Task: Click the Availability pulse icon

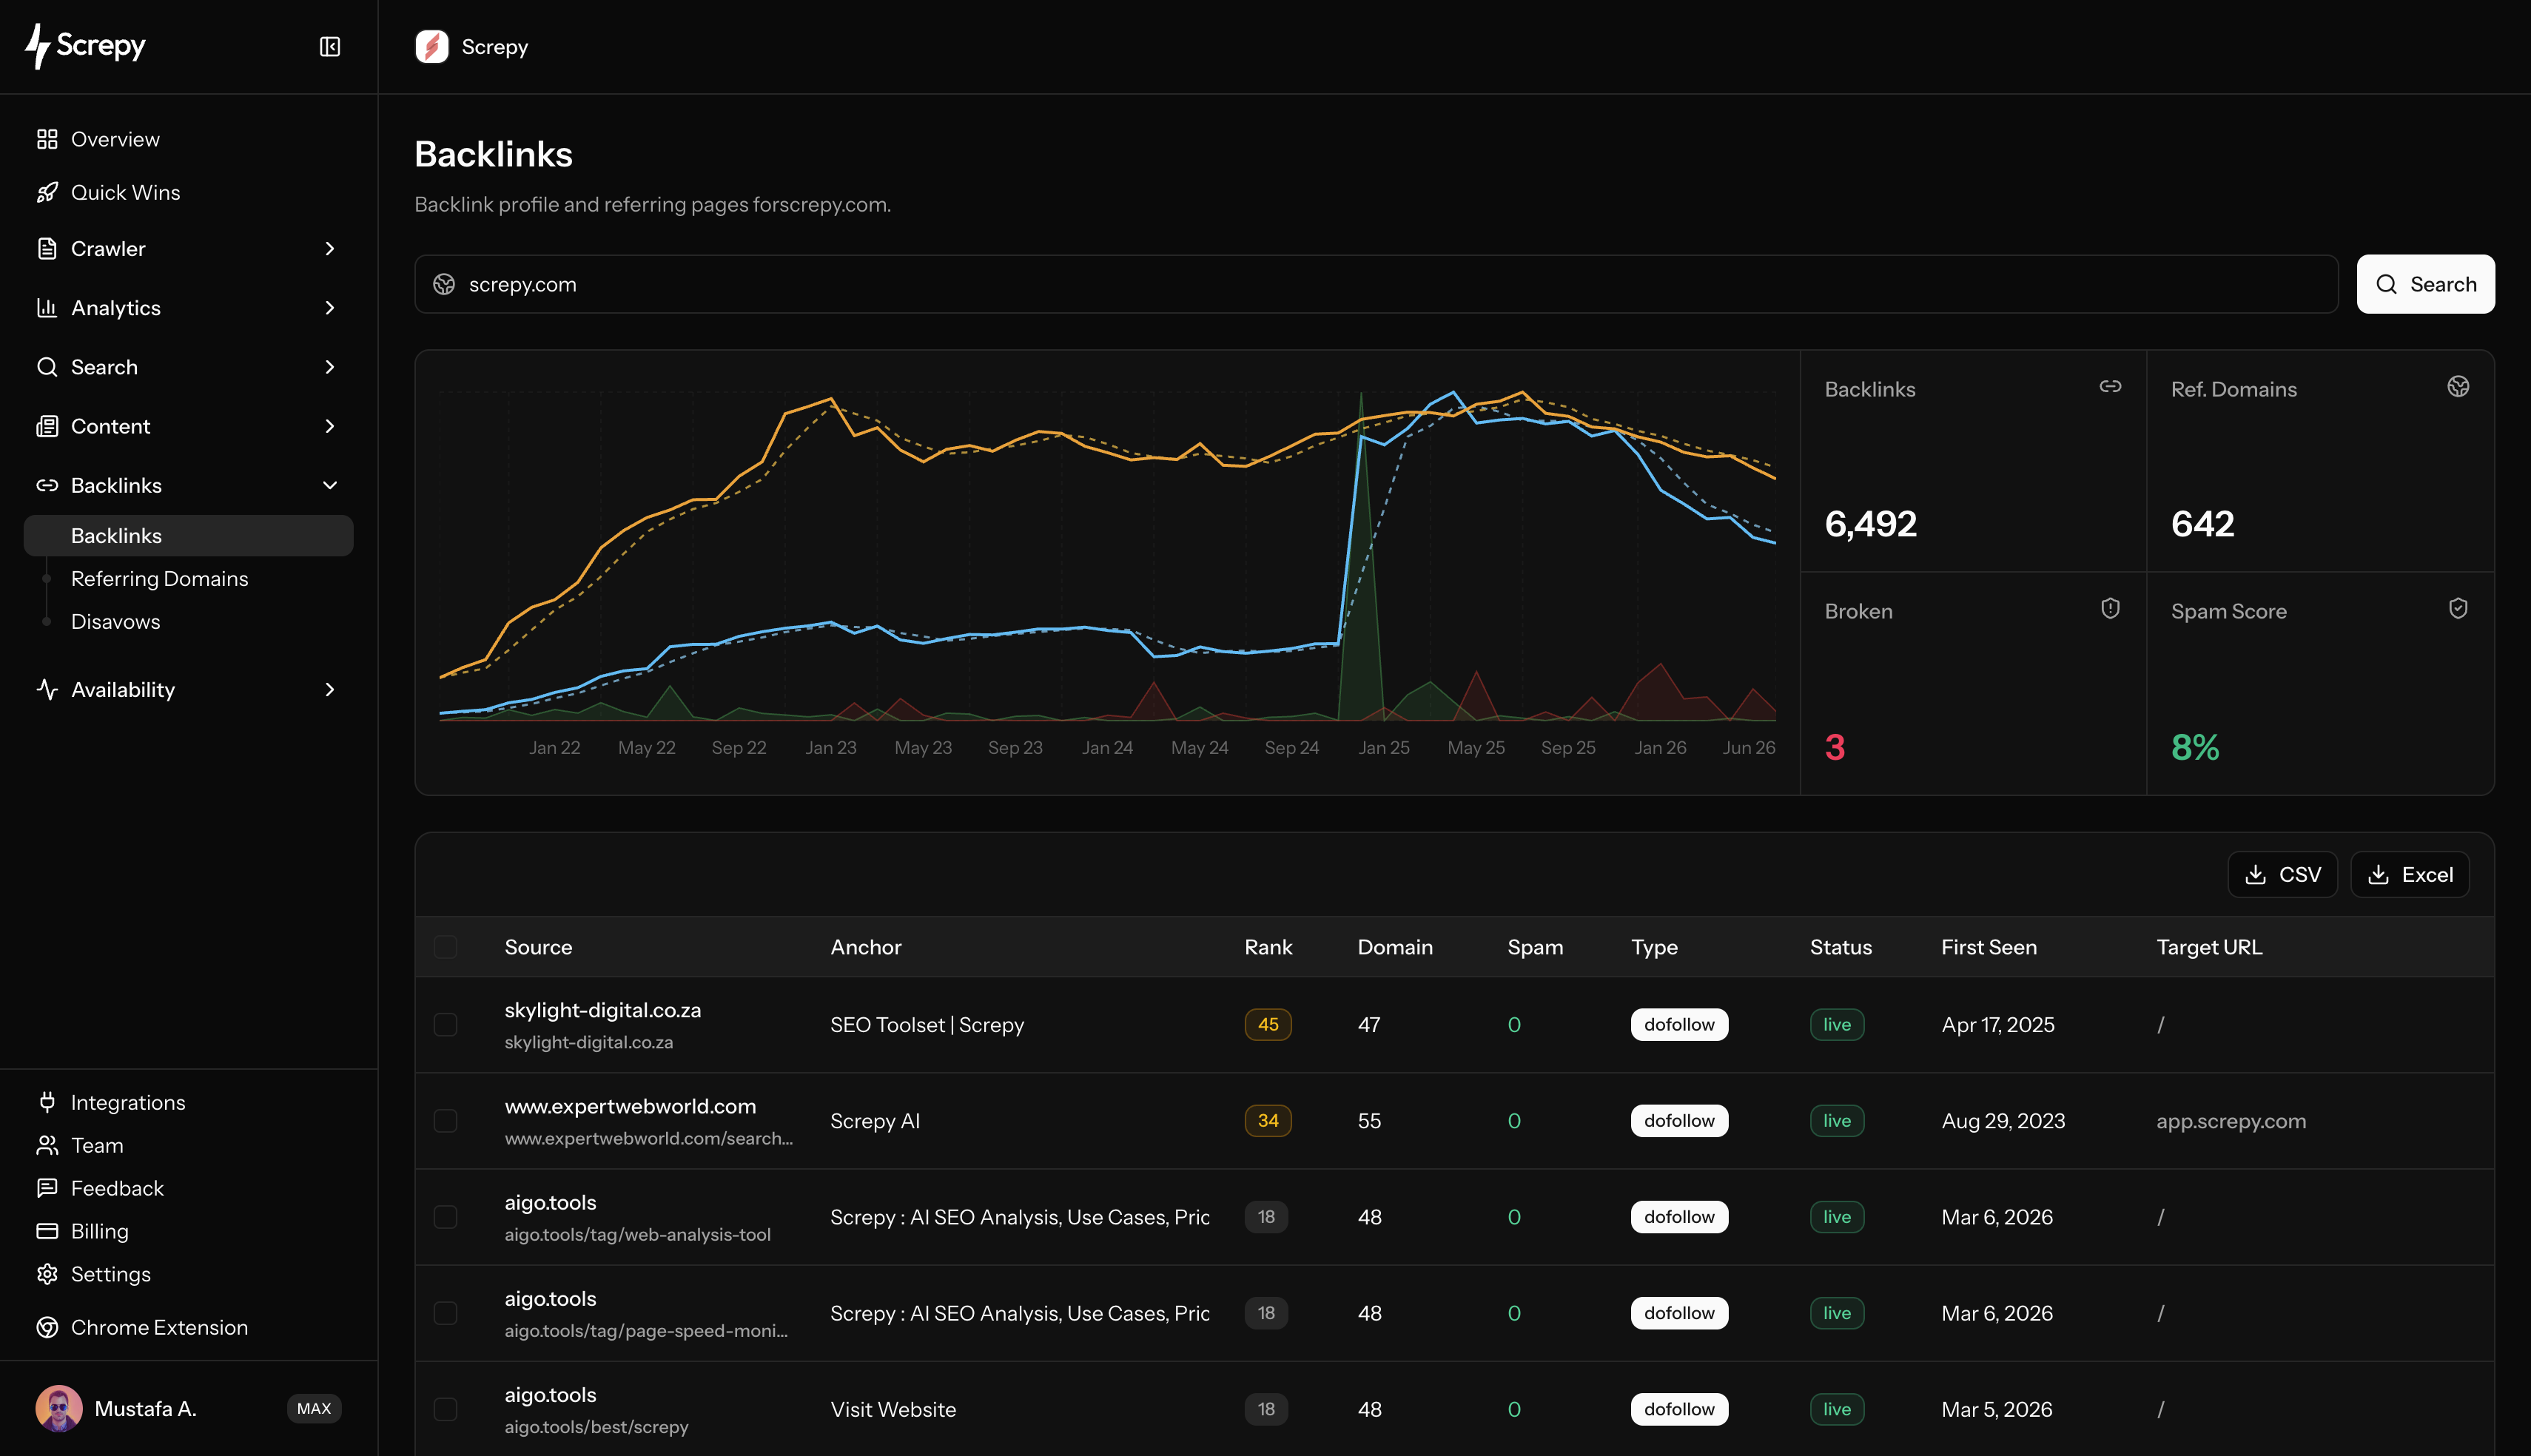Action: point(47,689)
